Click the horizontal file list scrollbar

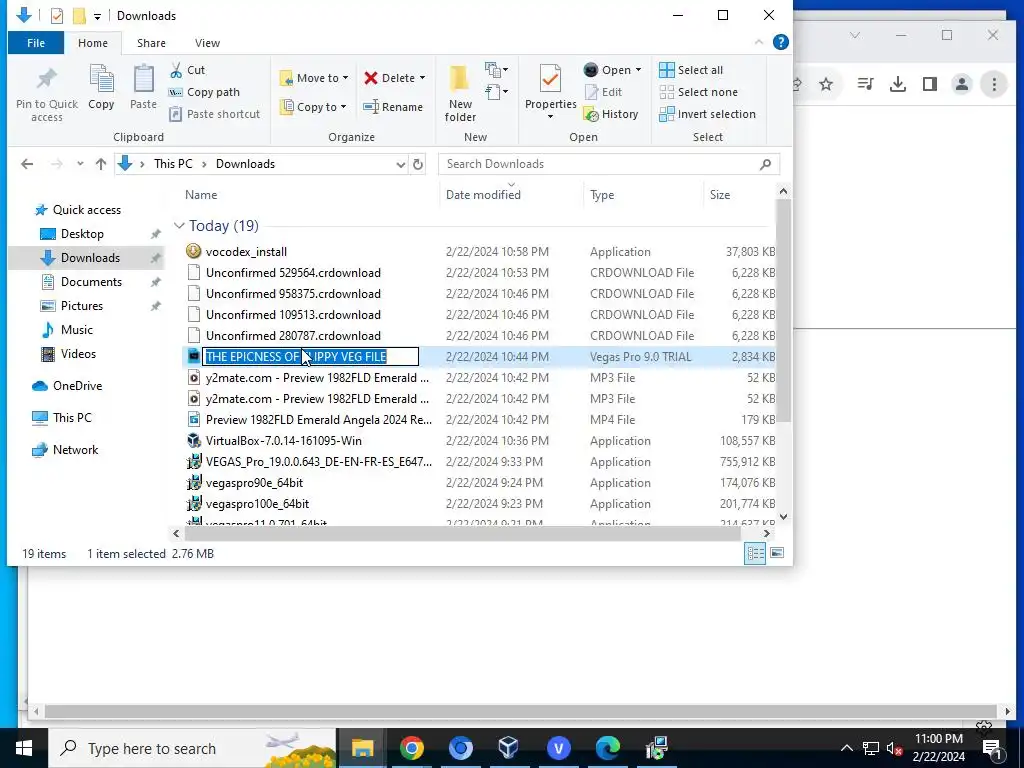coord(462,534)
